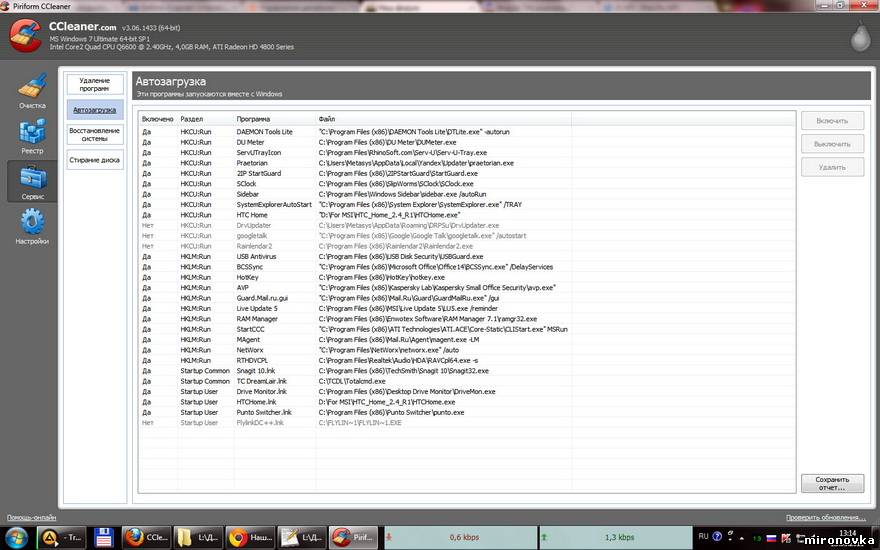This screenshot has width=880, height=550.
Task: Select the Sidebar entry
Action: coord(466,194)
